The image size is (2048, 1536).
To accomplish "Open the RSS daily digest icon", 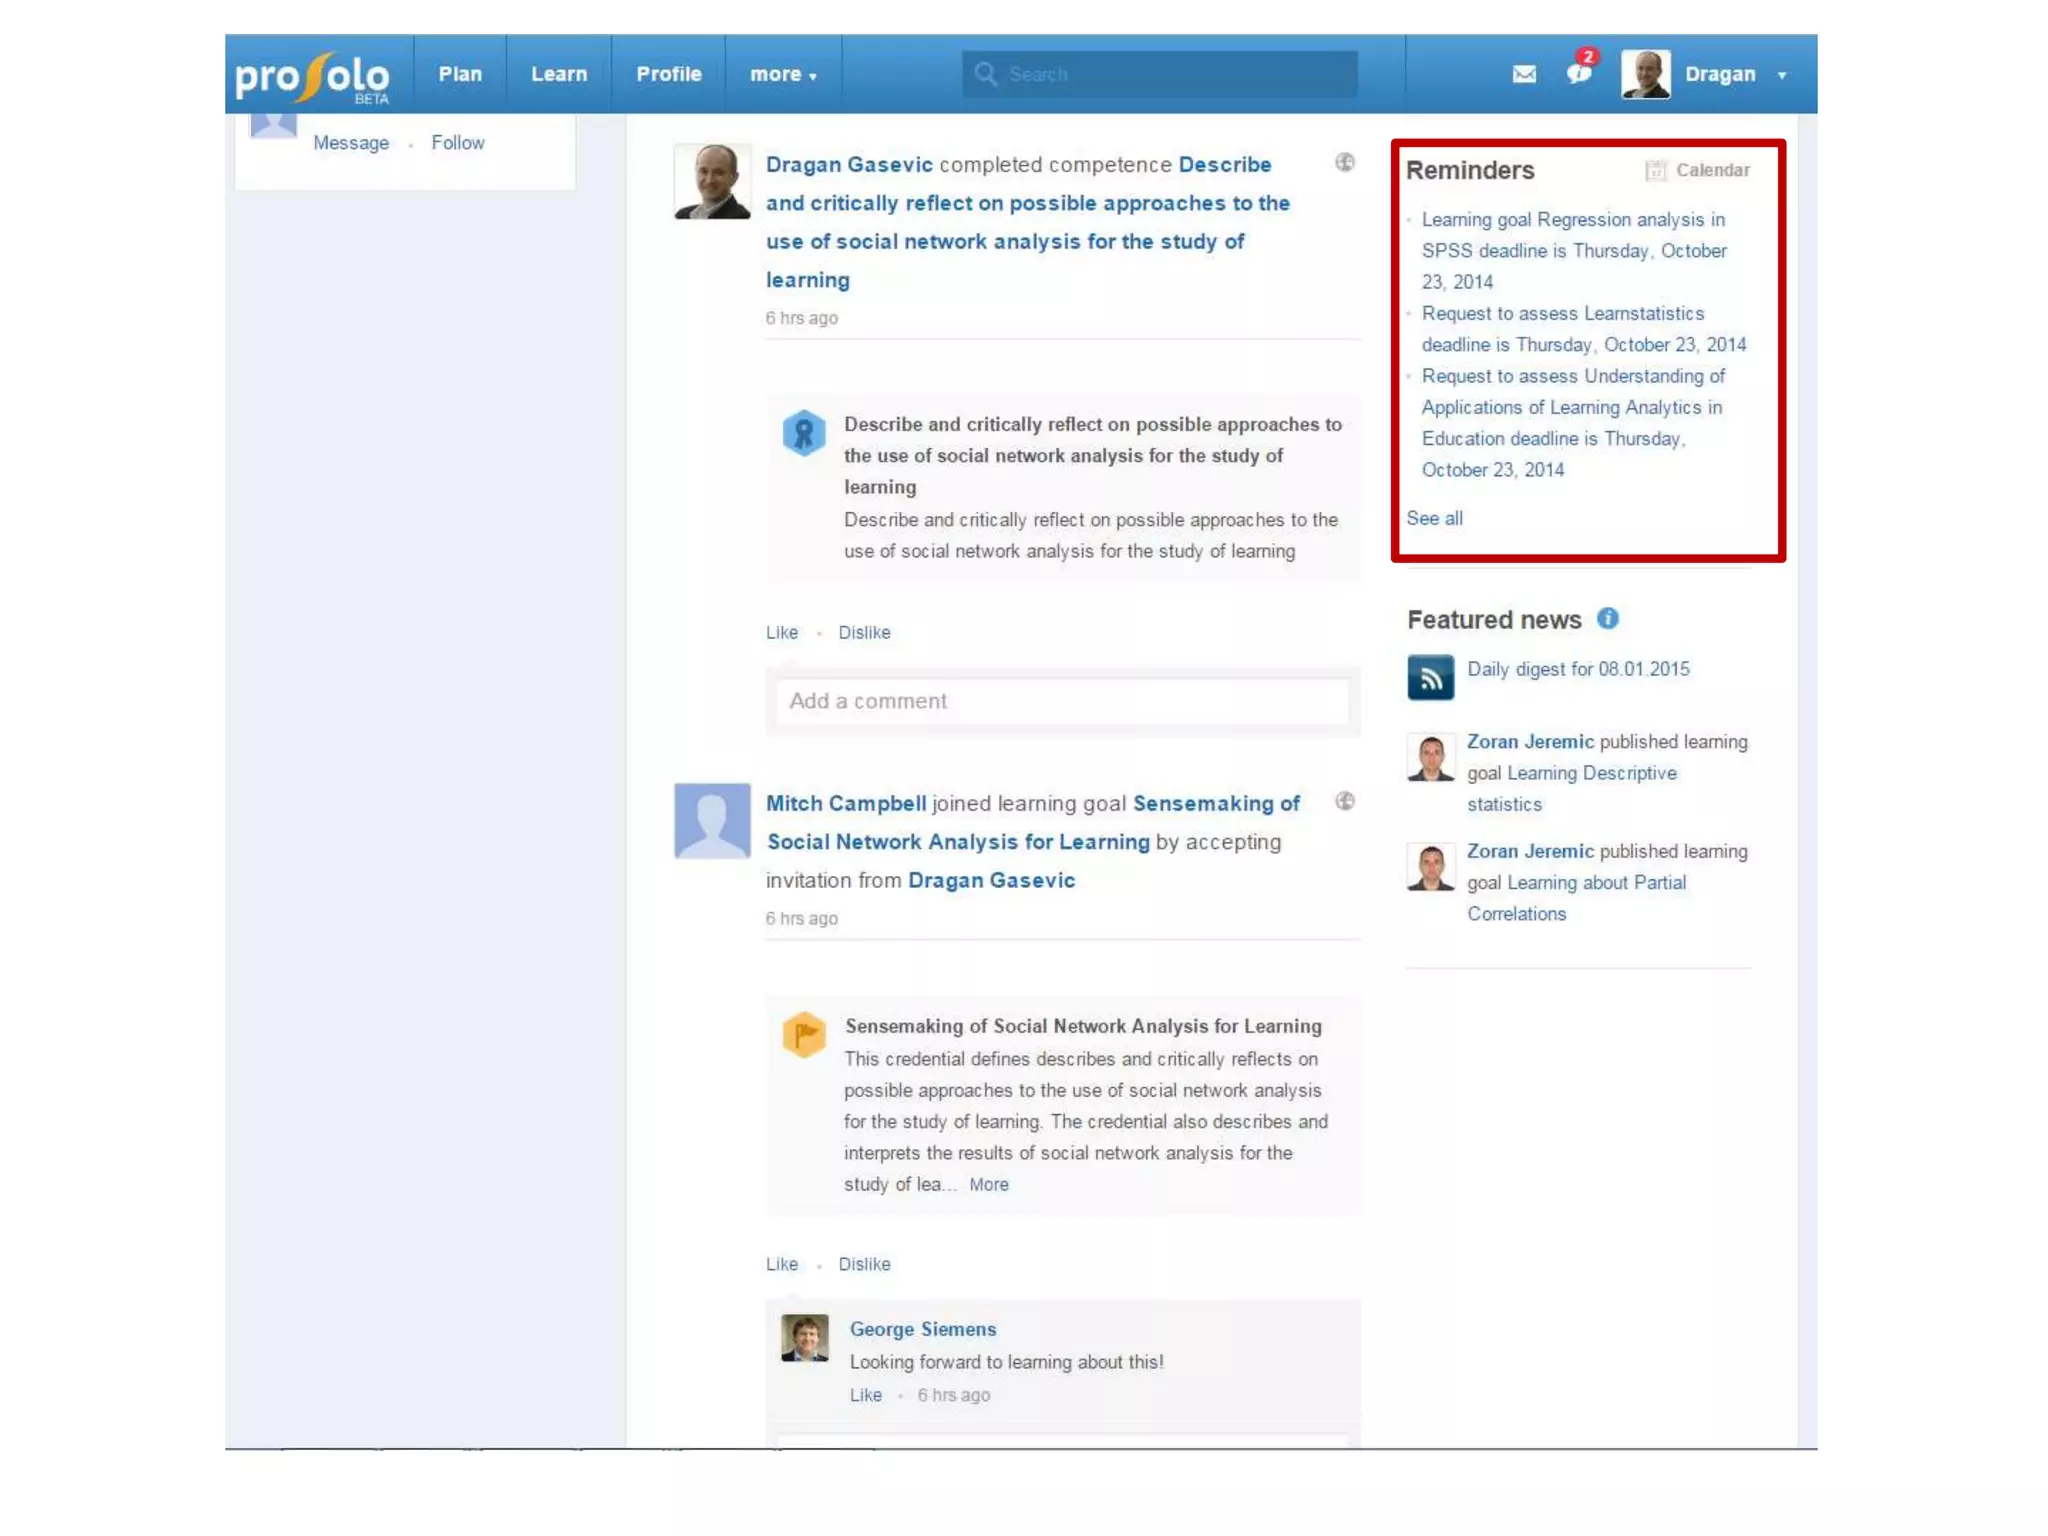I will 1430,678.
